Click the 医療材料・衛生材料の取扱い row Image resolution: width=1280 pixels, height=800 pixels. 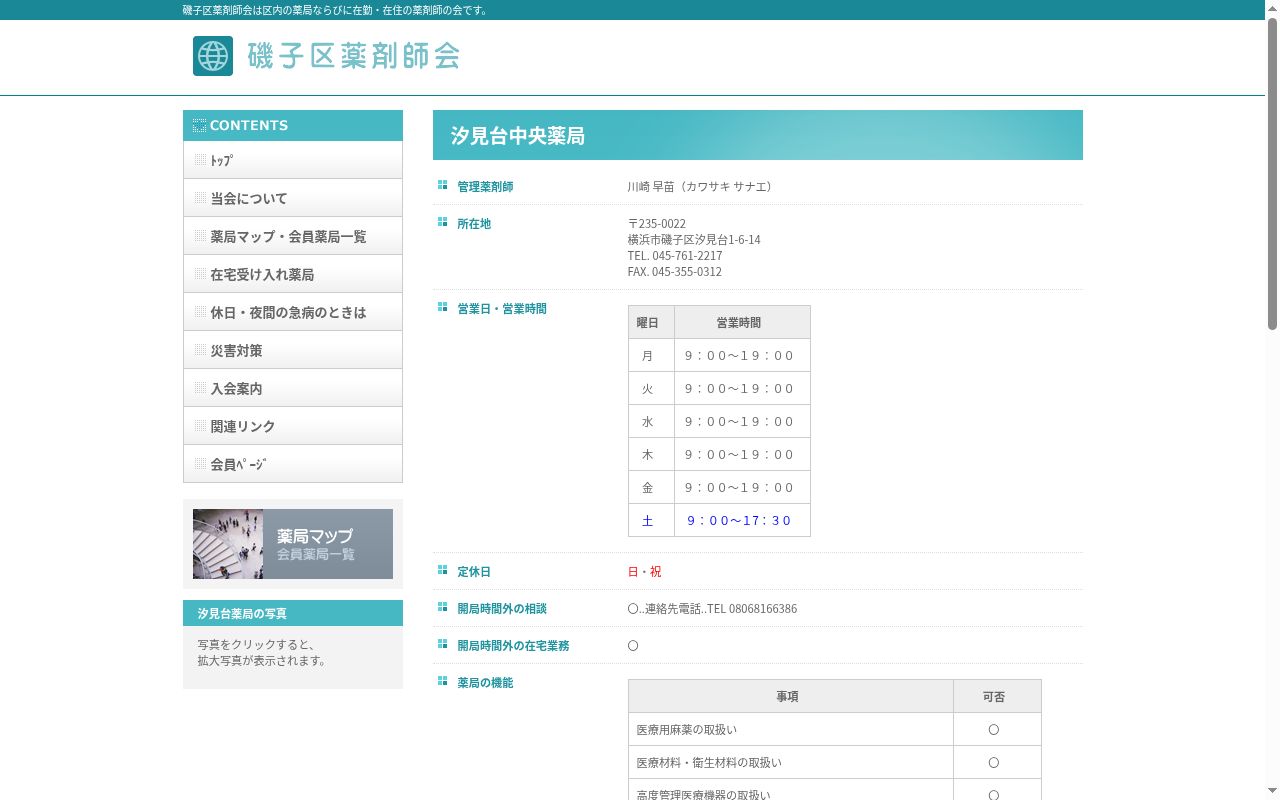[834, 762]
